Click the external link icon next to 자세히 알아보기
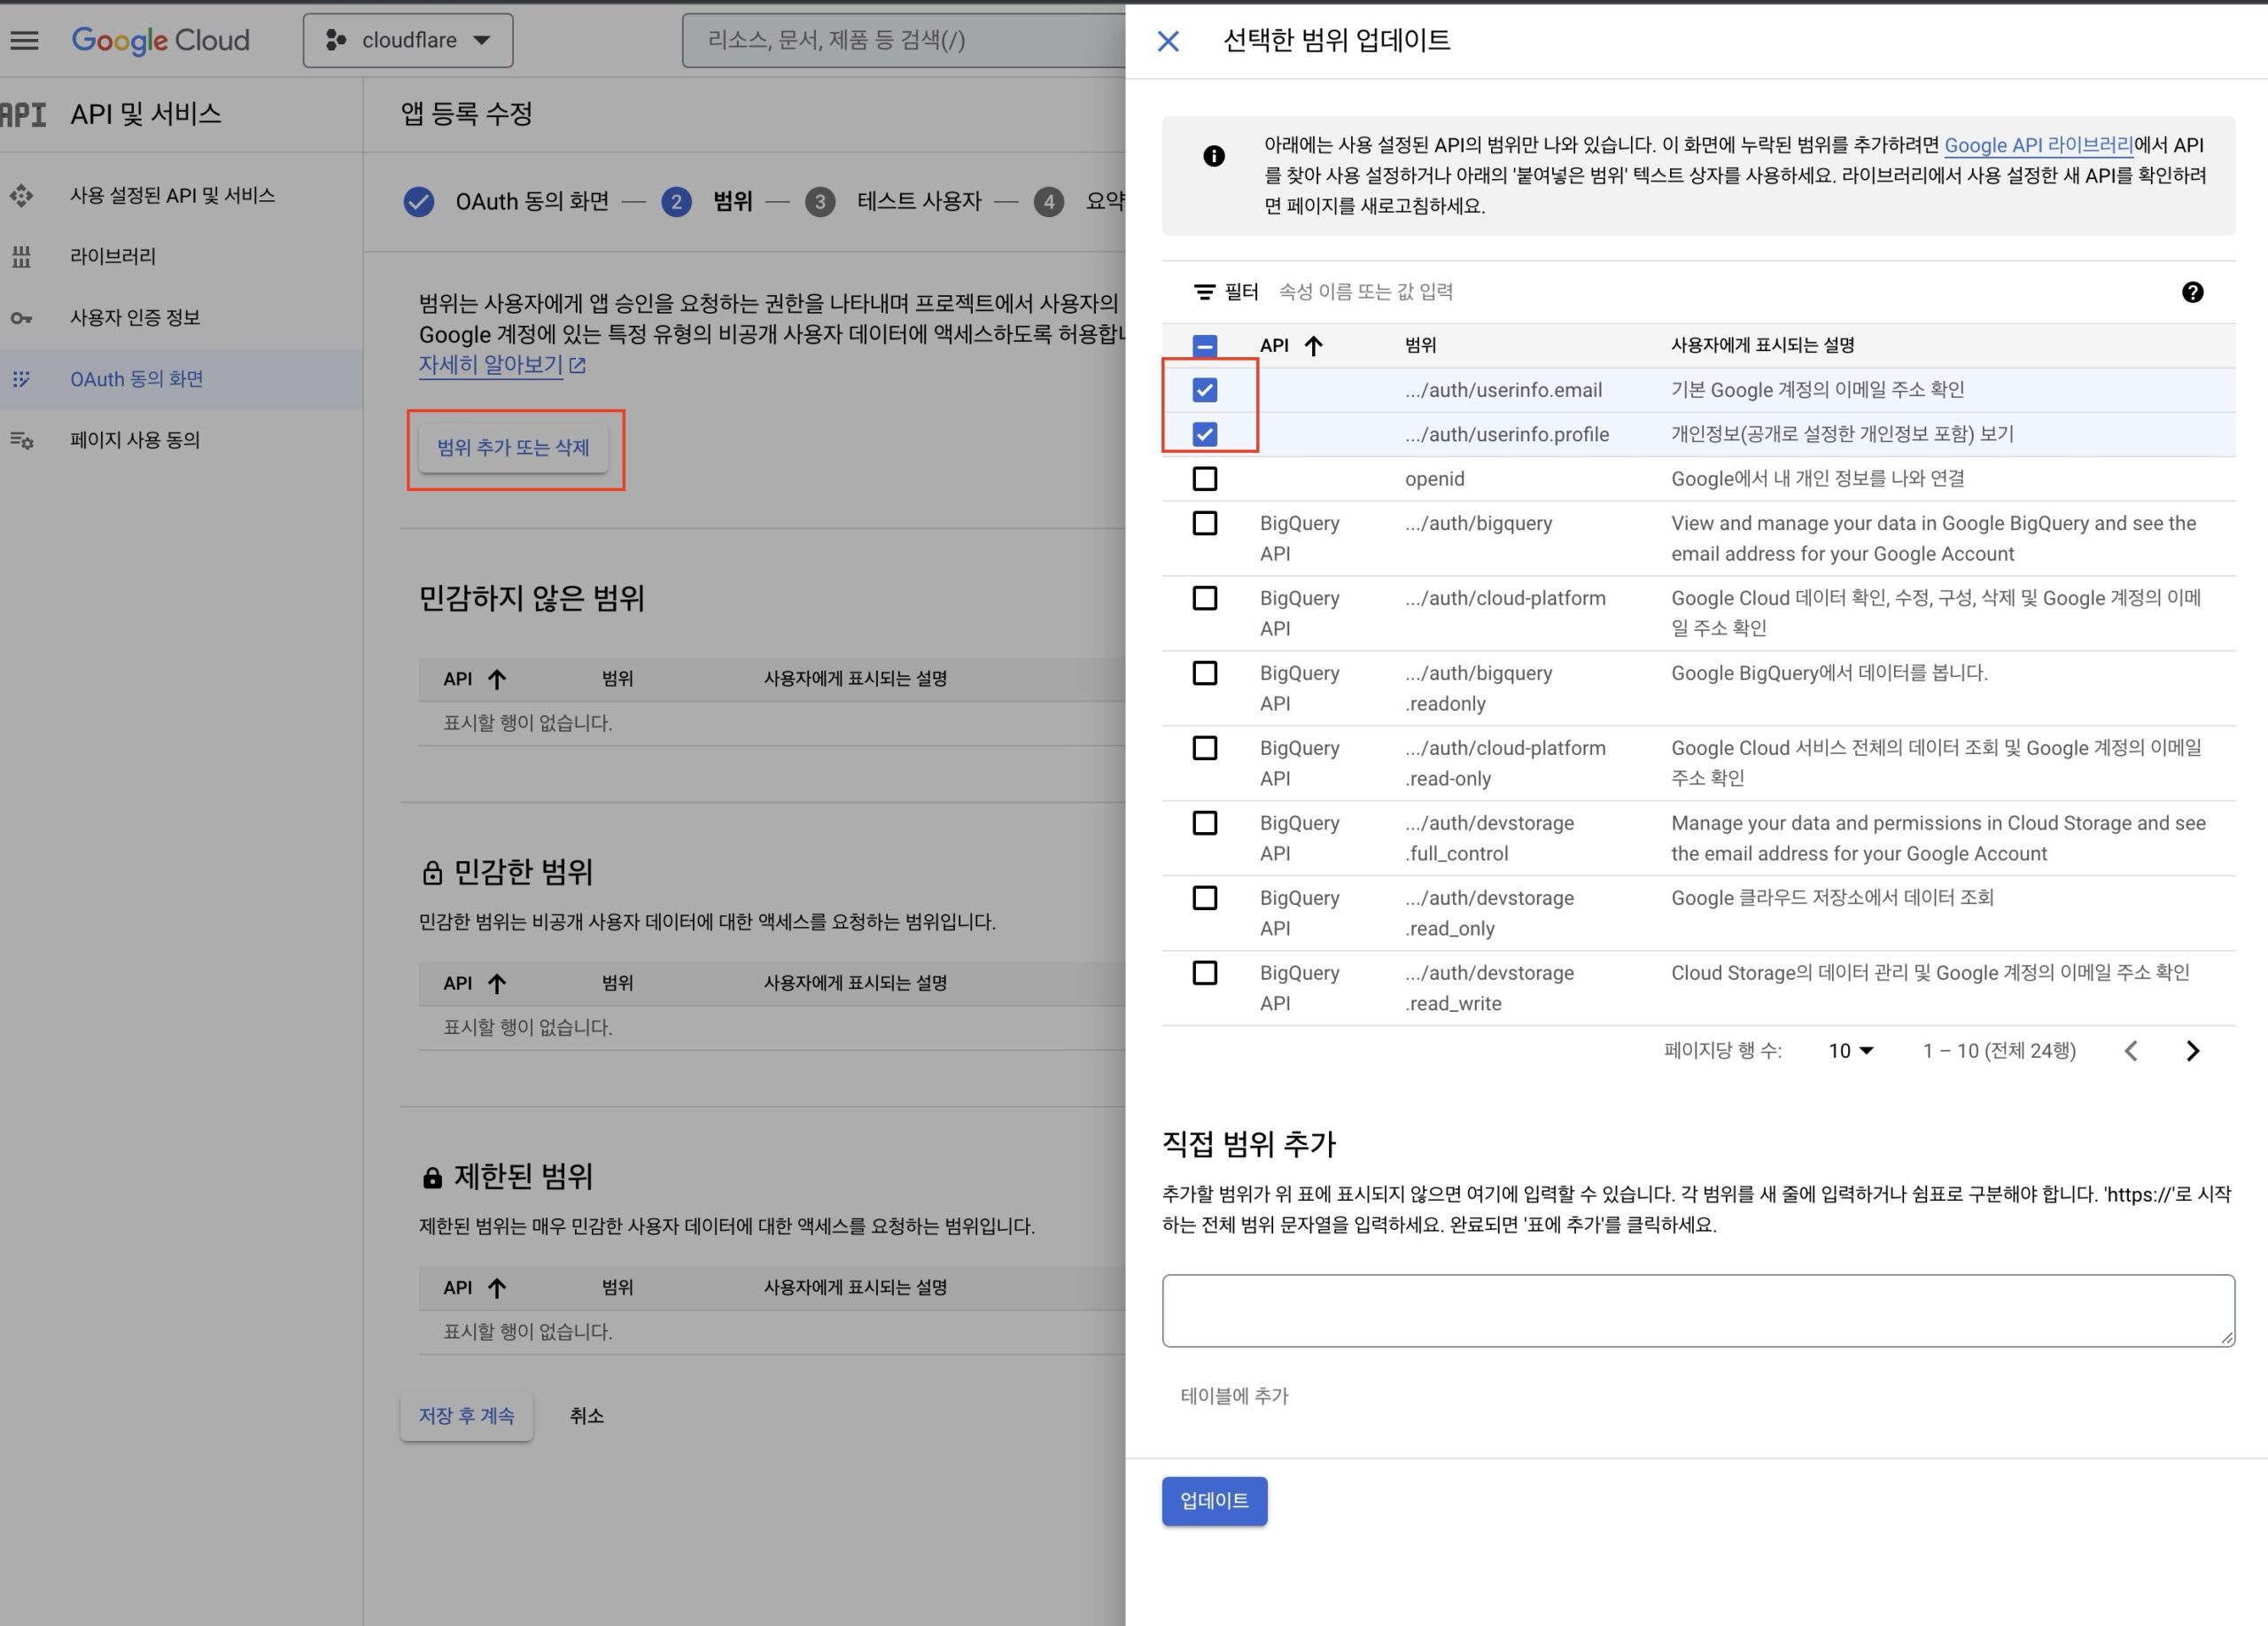Viewport: 2268px width, 1626px height. click(578, 366)
